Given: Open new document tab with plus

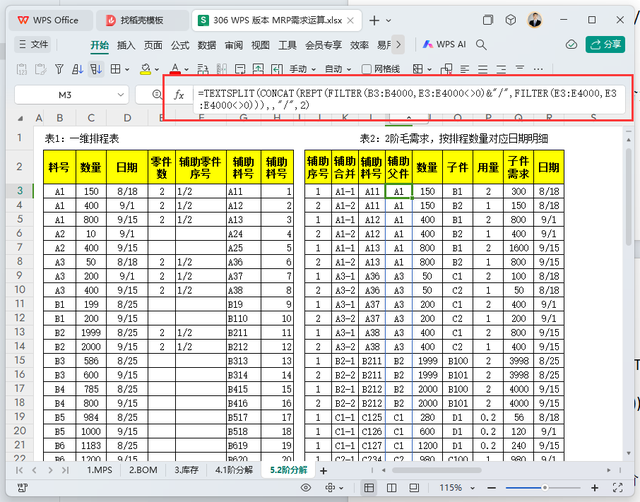Looking at the screenshot, I should (x=374, y=20).
